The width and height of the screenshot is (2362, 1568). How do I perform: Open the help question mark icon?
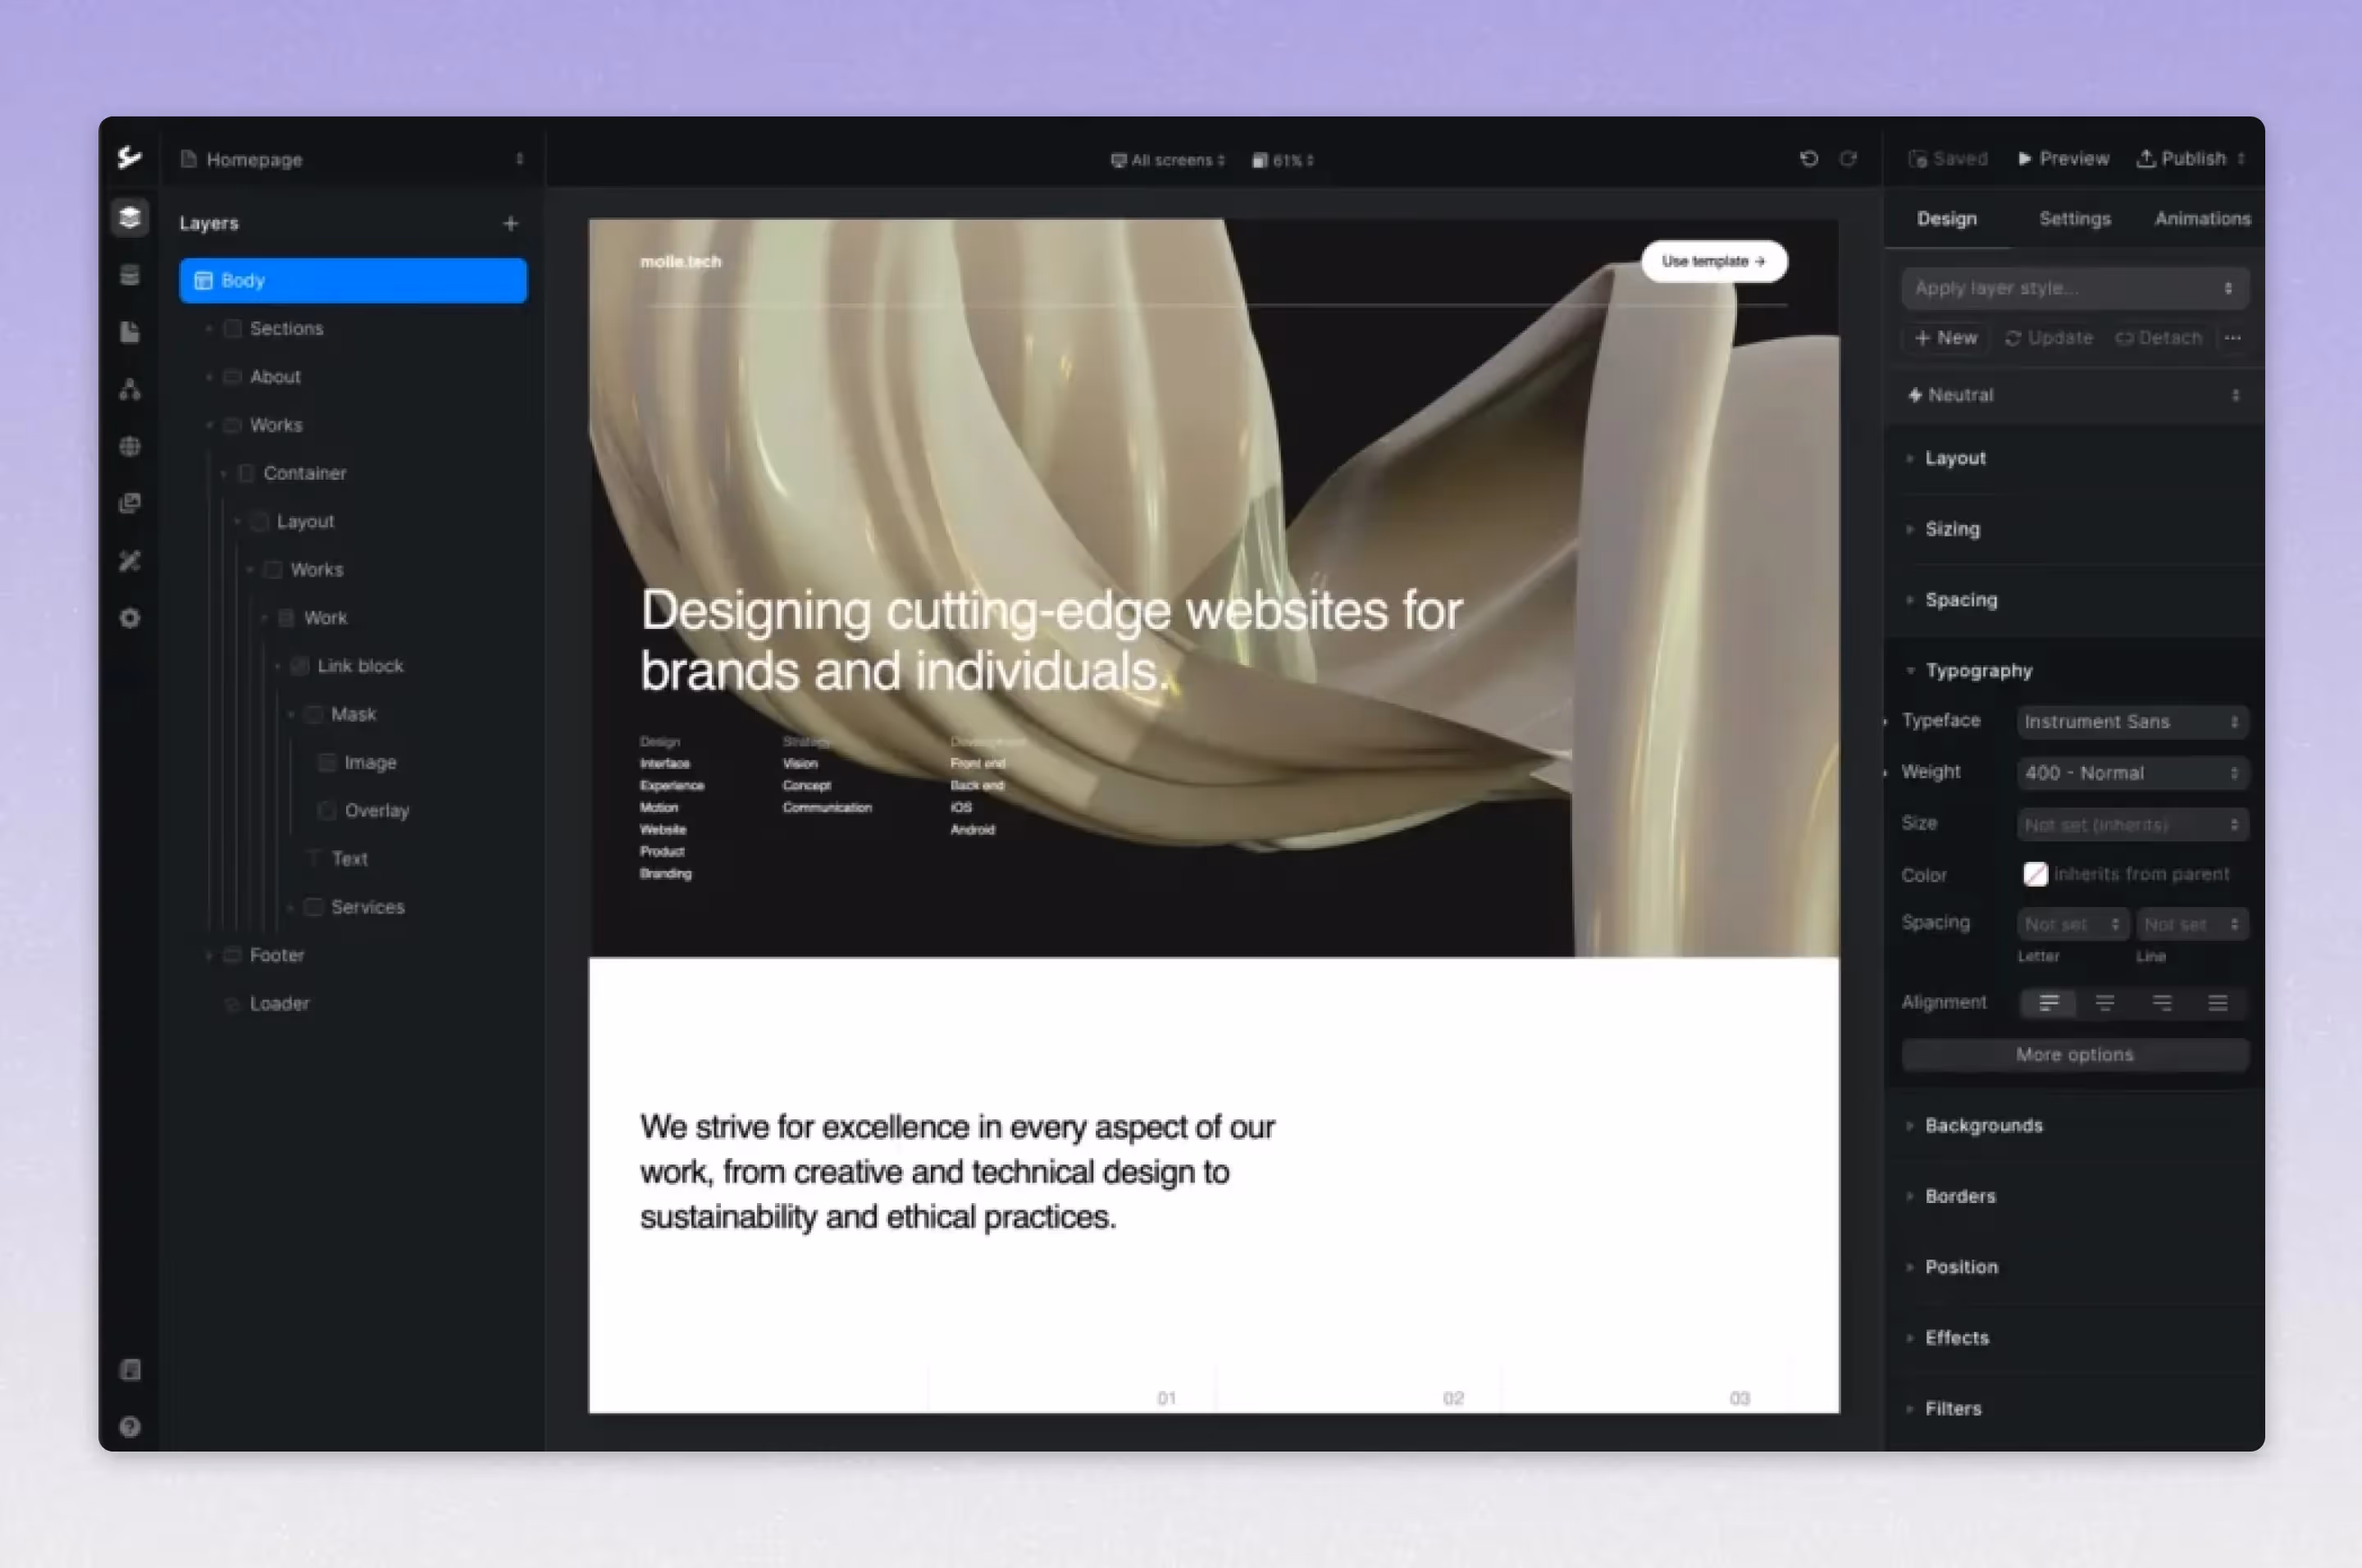[129, 1426]
